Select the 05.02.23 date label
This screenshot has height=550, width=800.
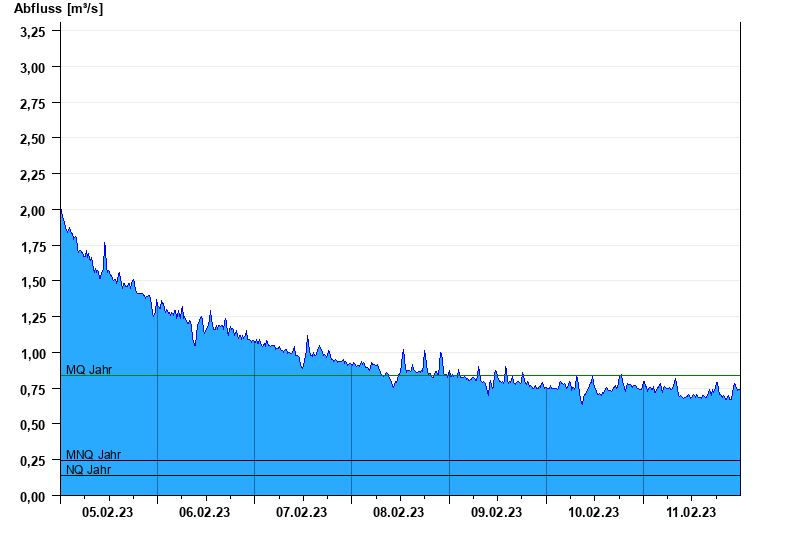pos(107,512)
